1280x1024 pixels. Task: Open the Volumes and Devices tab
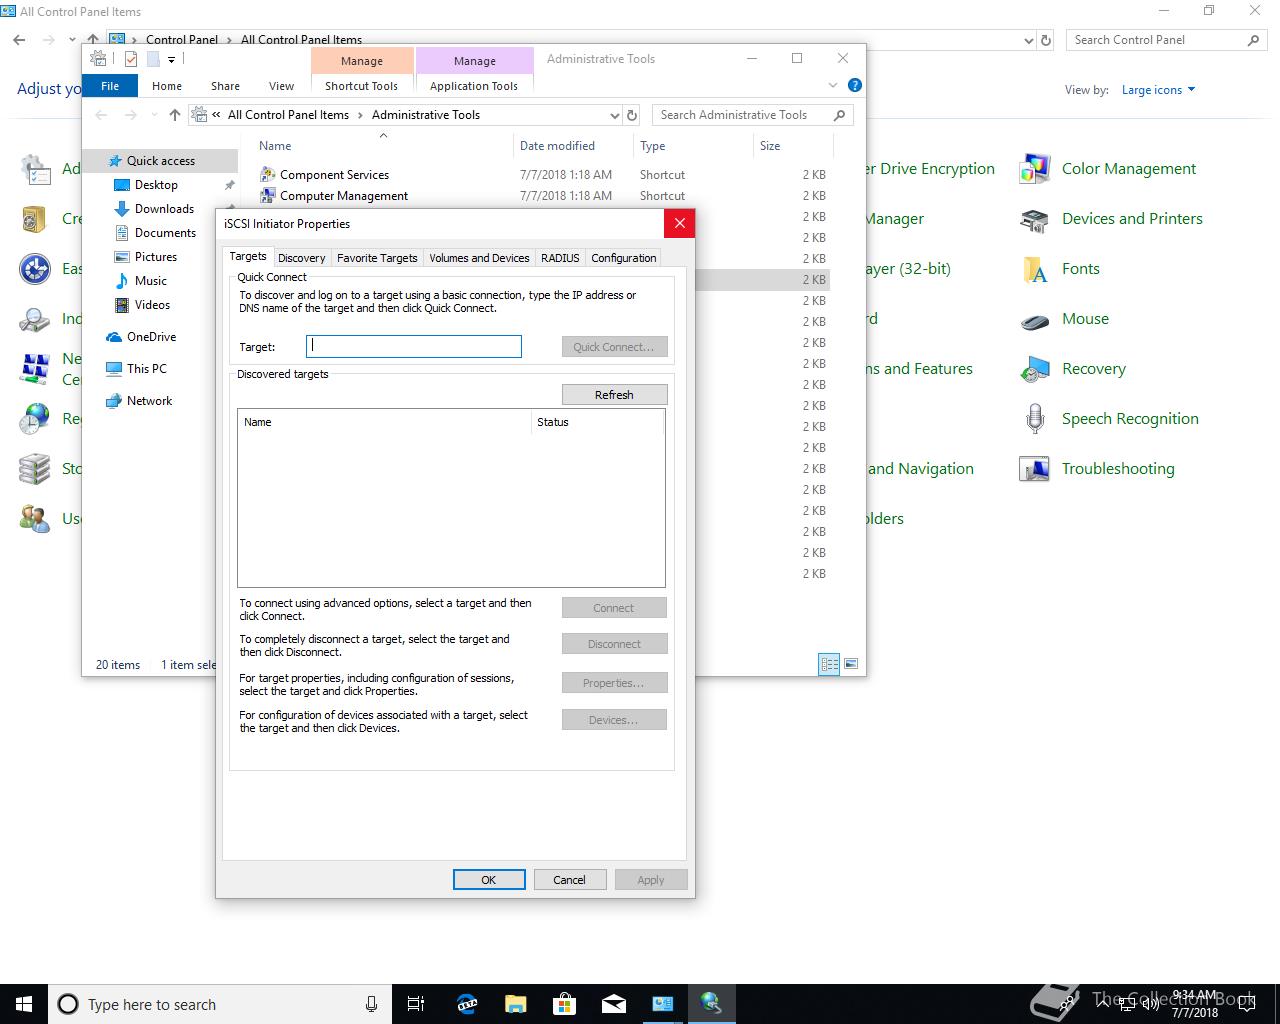pos(479,258)
